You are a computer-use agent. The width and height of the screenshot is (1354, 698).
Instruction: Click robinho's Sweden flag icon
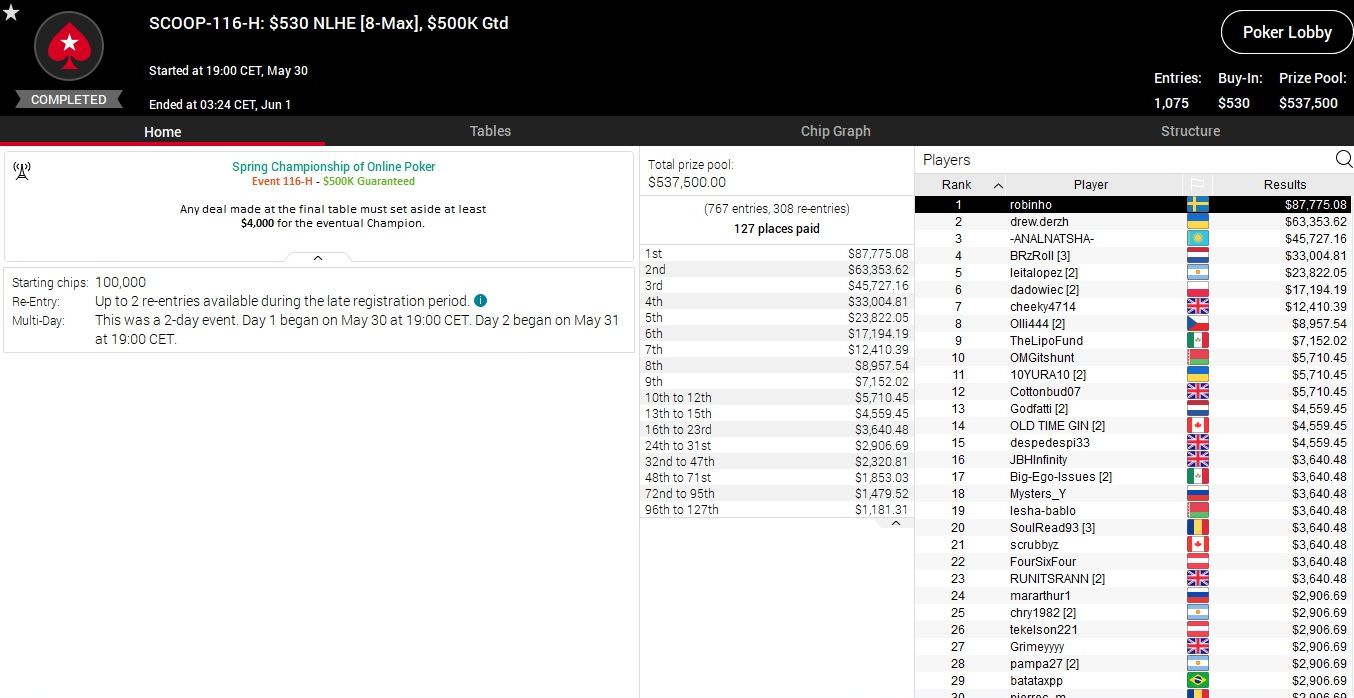click(x=1197, y=205)
